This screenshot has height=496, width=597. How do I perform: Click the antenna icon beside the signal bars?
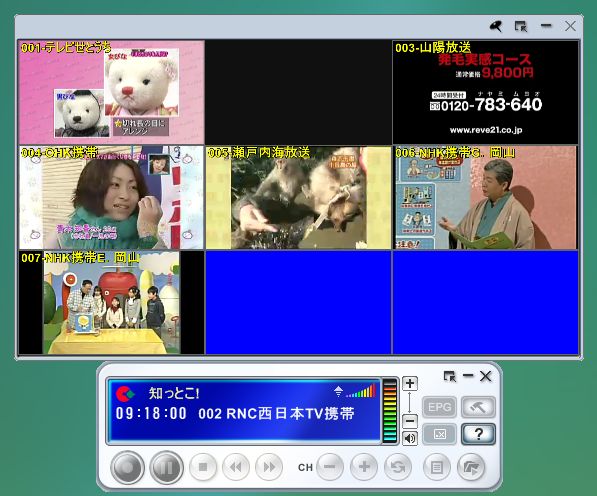coord(338,391)
